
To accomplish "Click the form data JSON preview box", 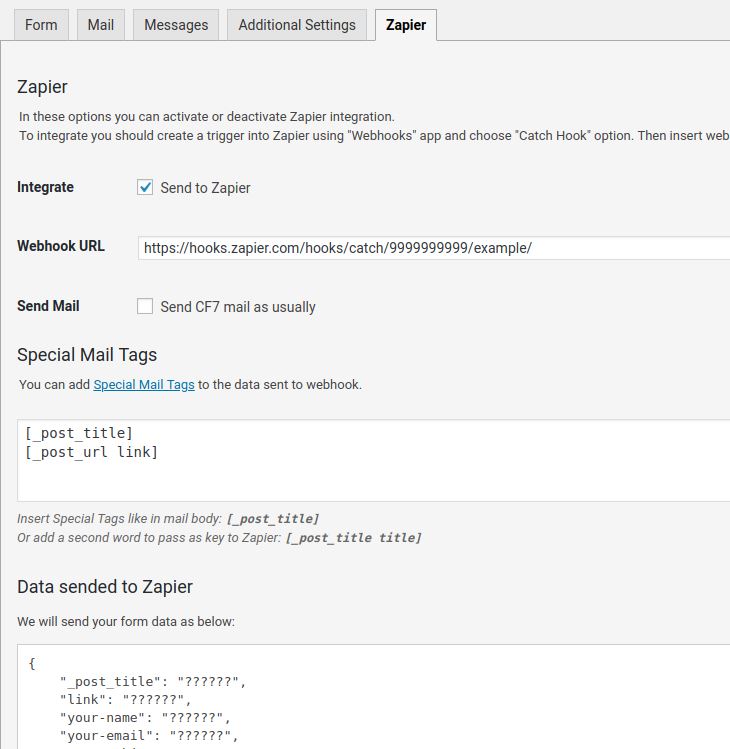I will (x=374, y=696).
